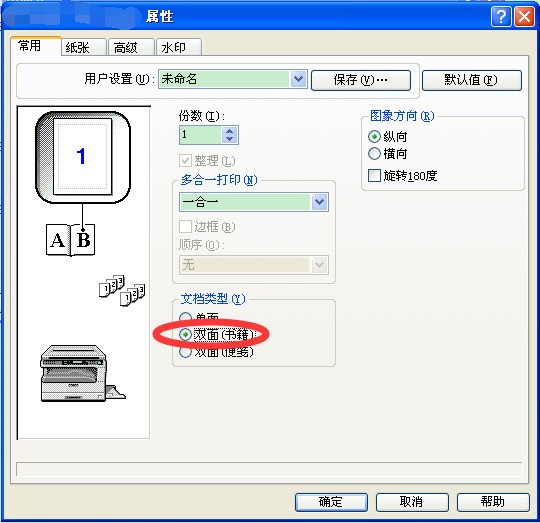Screen dimensions: 540x523
Task: Select 单面 single-sided radio button
Action: (x=185, y=317)
